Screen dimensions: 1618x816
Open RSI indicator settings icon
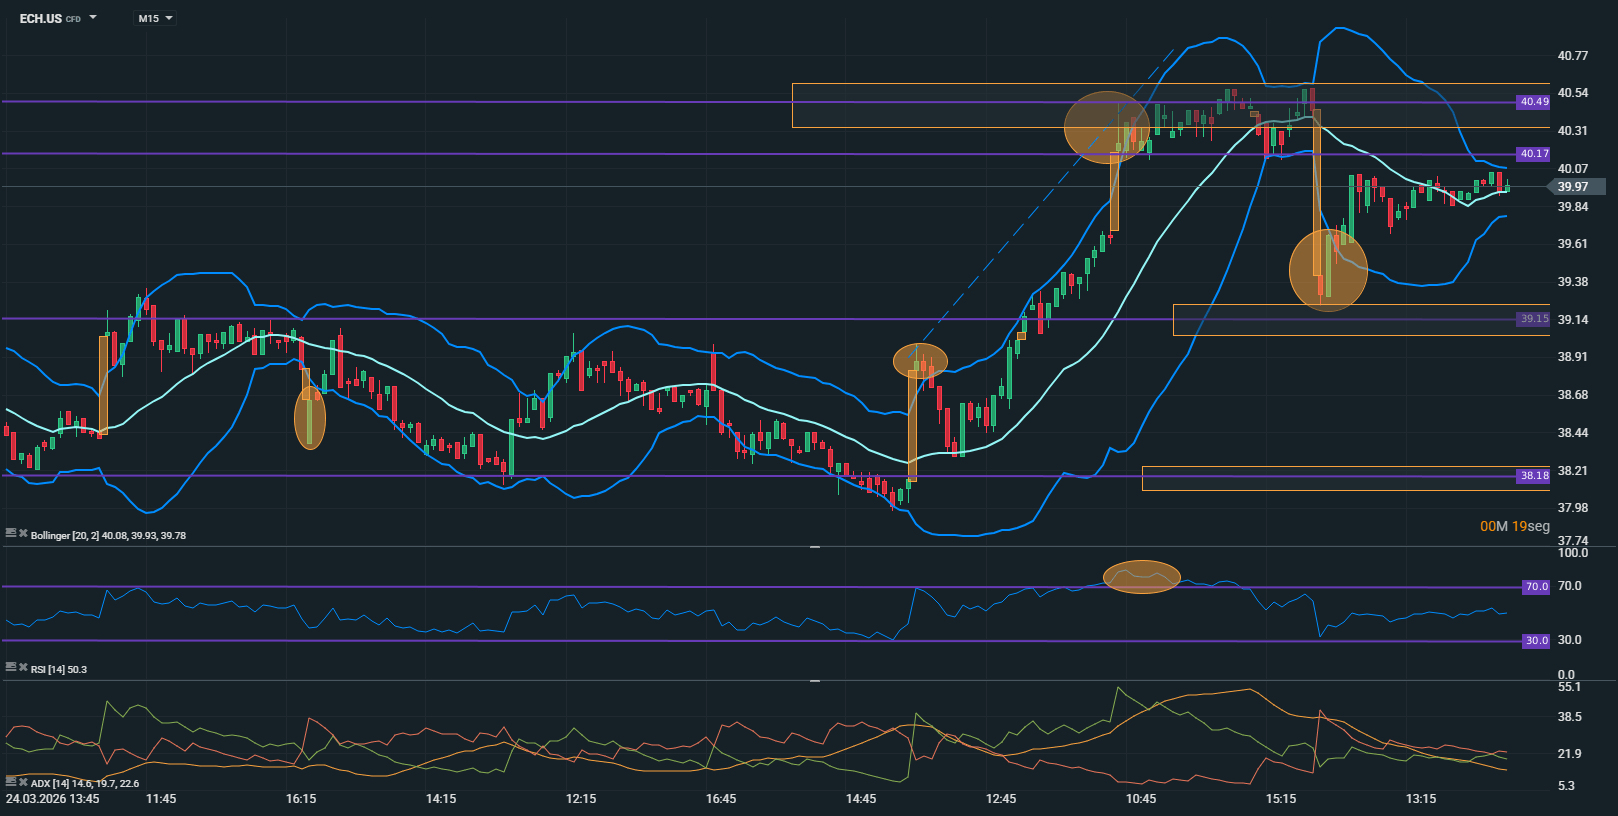(10, 668)
